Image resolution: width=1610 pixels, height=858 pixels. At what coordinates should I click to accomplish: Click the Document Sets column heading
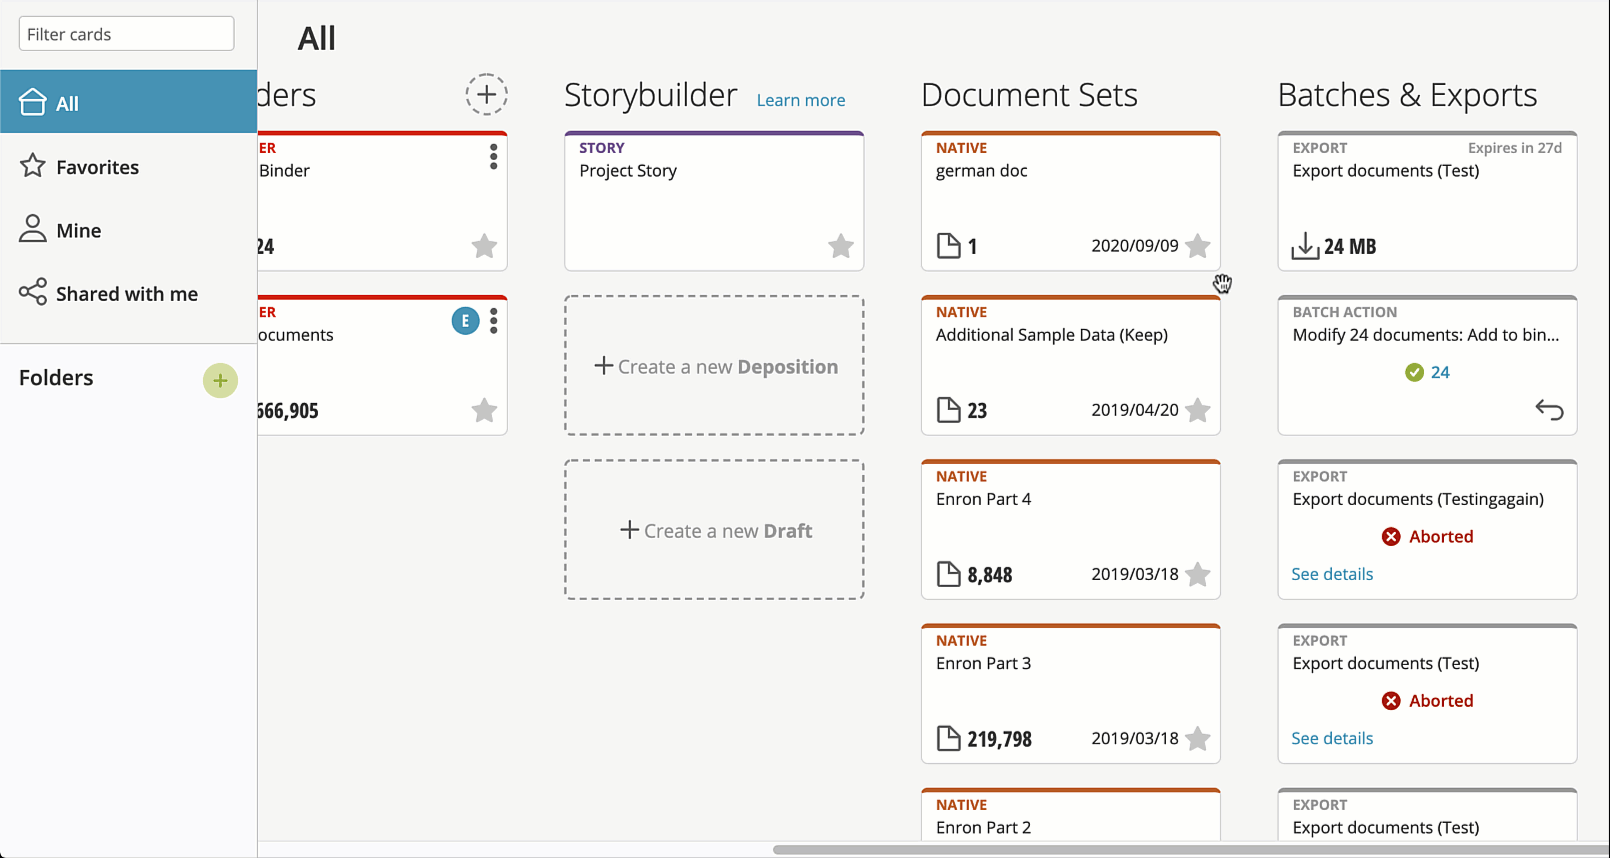click(1029, 95)
